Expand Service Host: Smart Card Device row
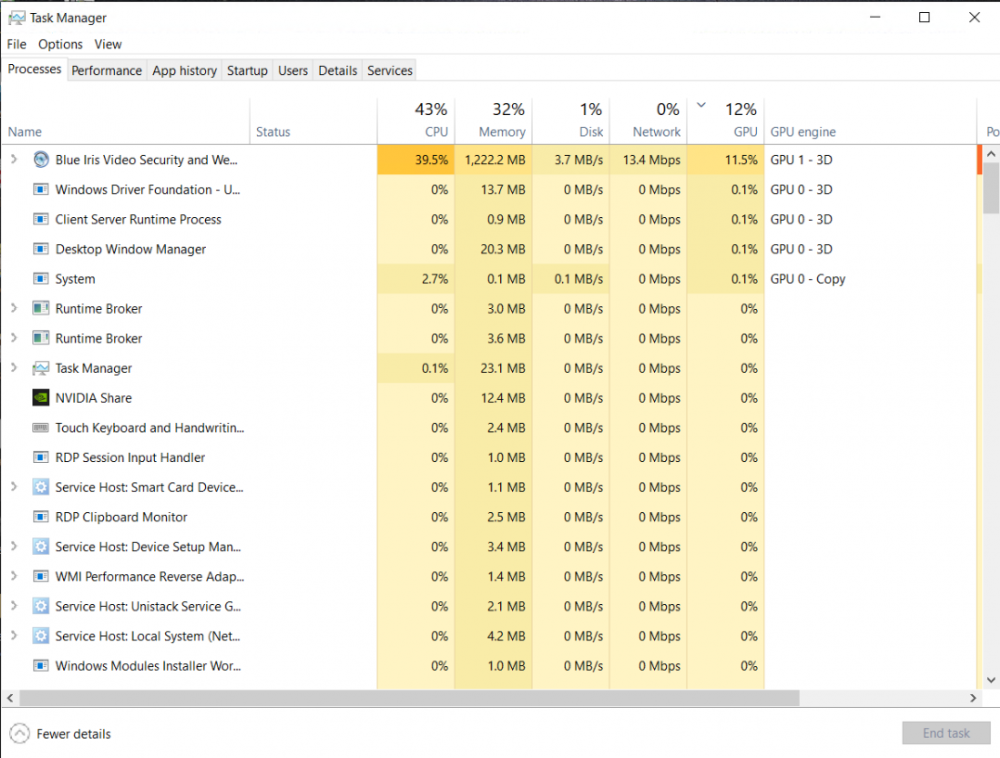The width and height of the screenshot is (1000, 758). pos(14,487)
